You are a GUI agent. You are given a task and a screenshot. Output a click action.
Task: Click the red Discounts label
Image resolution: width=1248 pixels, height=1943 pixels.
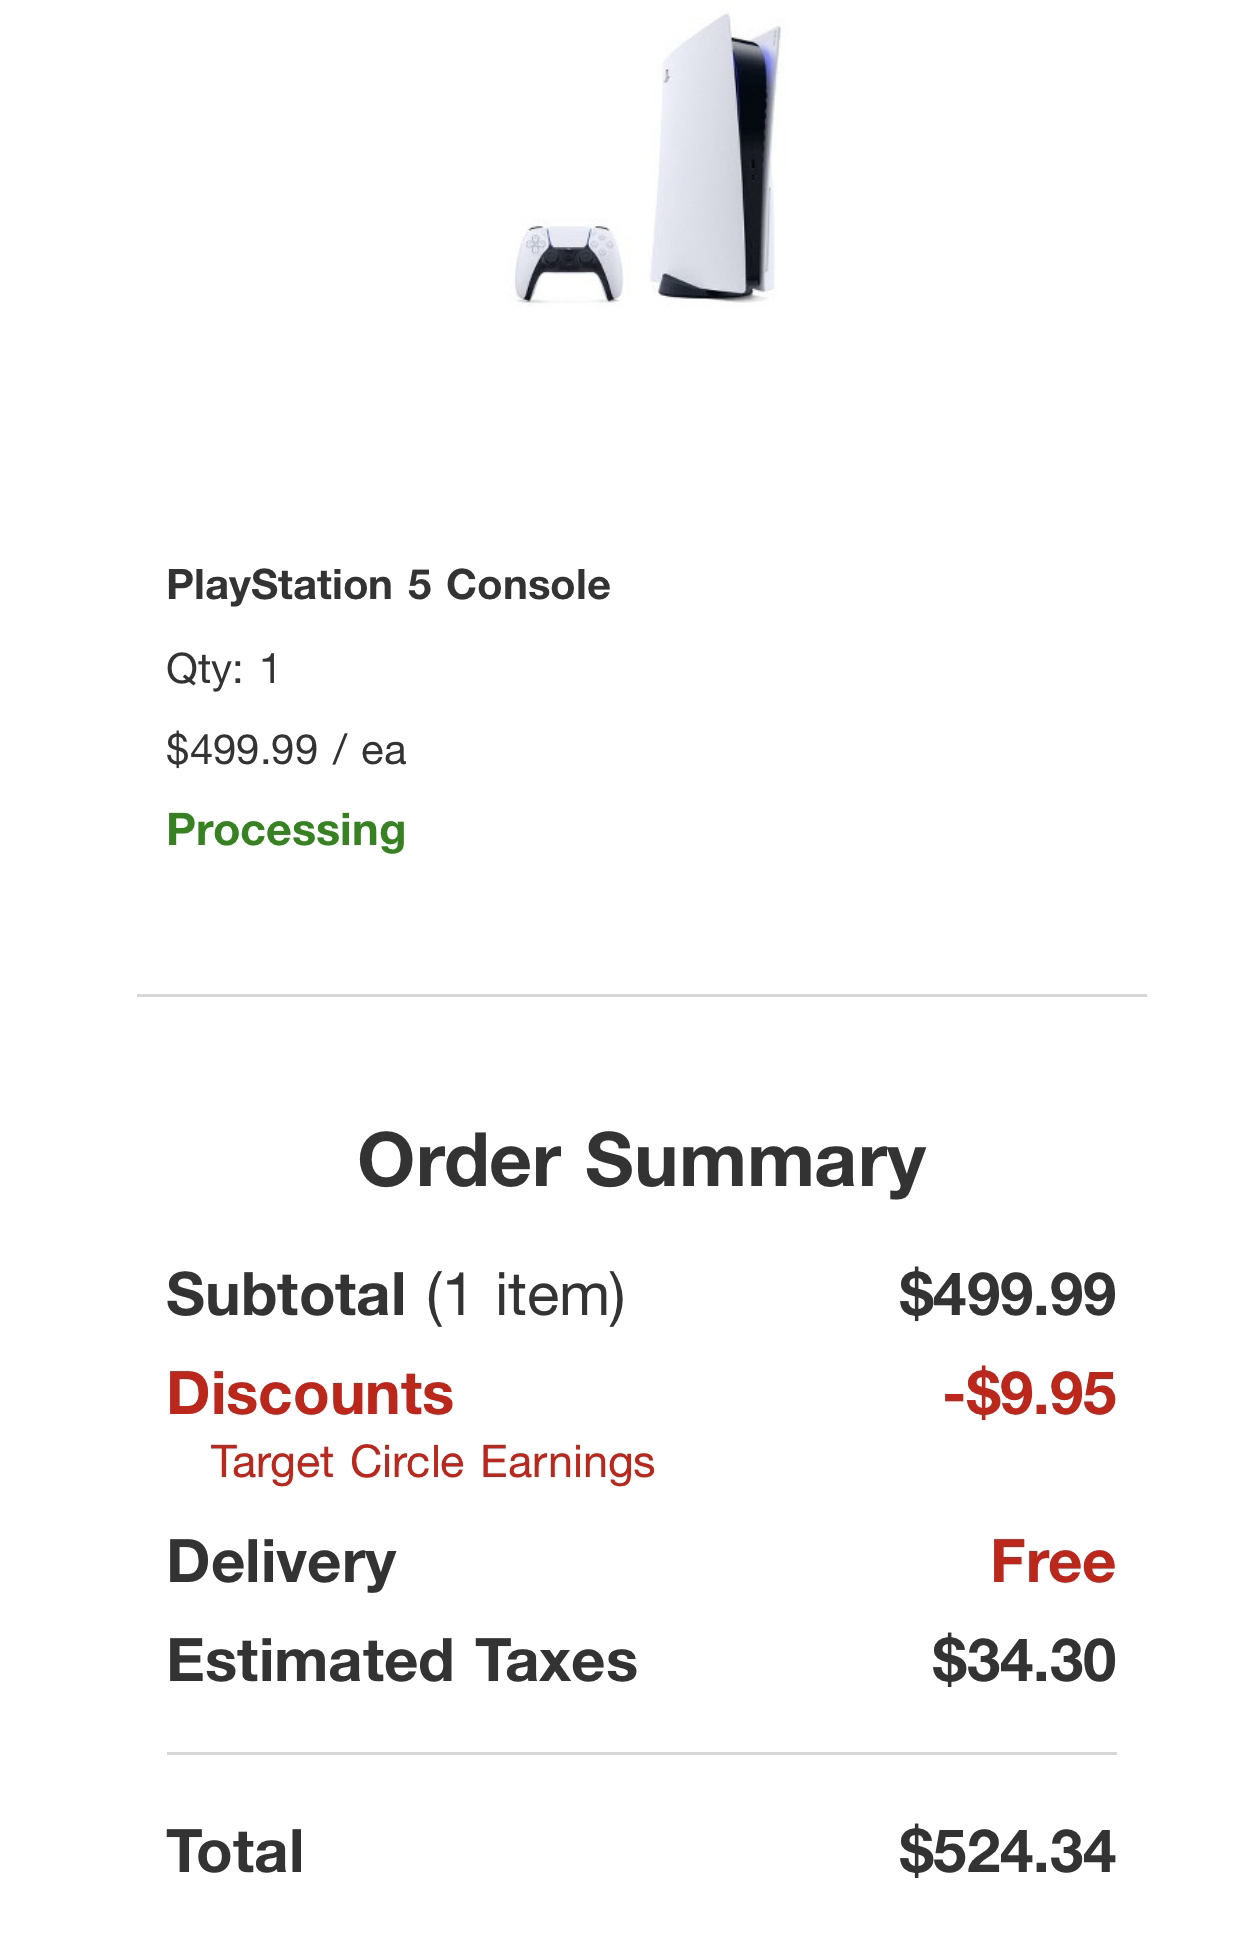tap(310, 1393)
